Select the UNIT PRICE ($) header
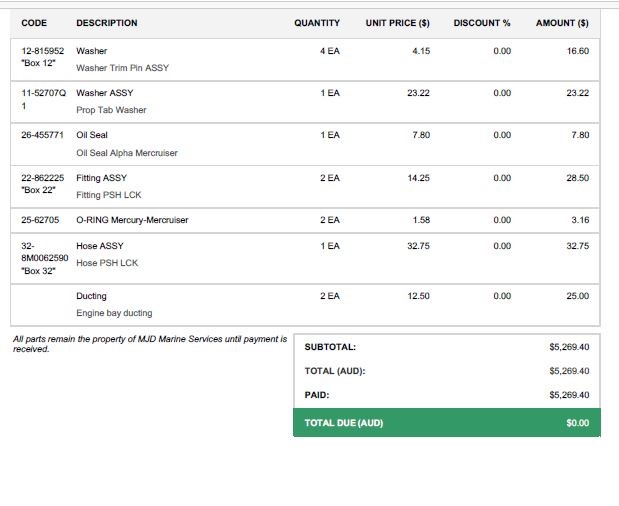The image size is (619, 506). coord(397,23)
